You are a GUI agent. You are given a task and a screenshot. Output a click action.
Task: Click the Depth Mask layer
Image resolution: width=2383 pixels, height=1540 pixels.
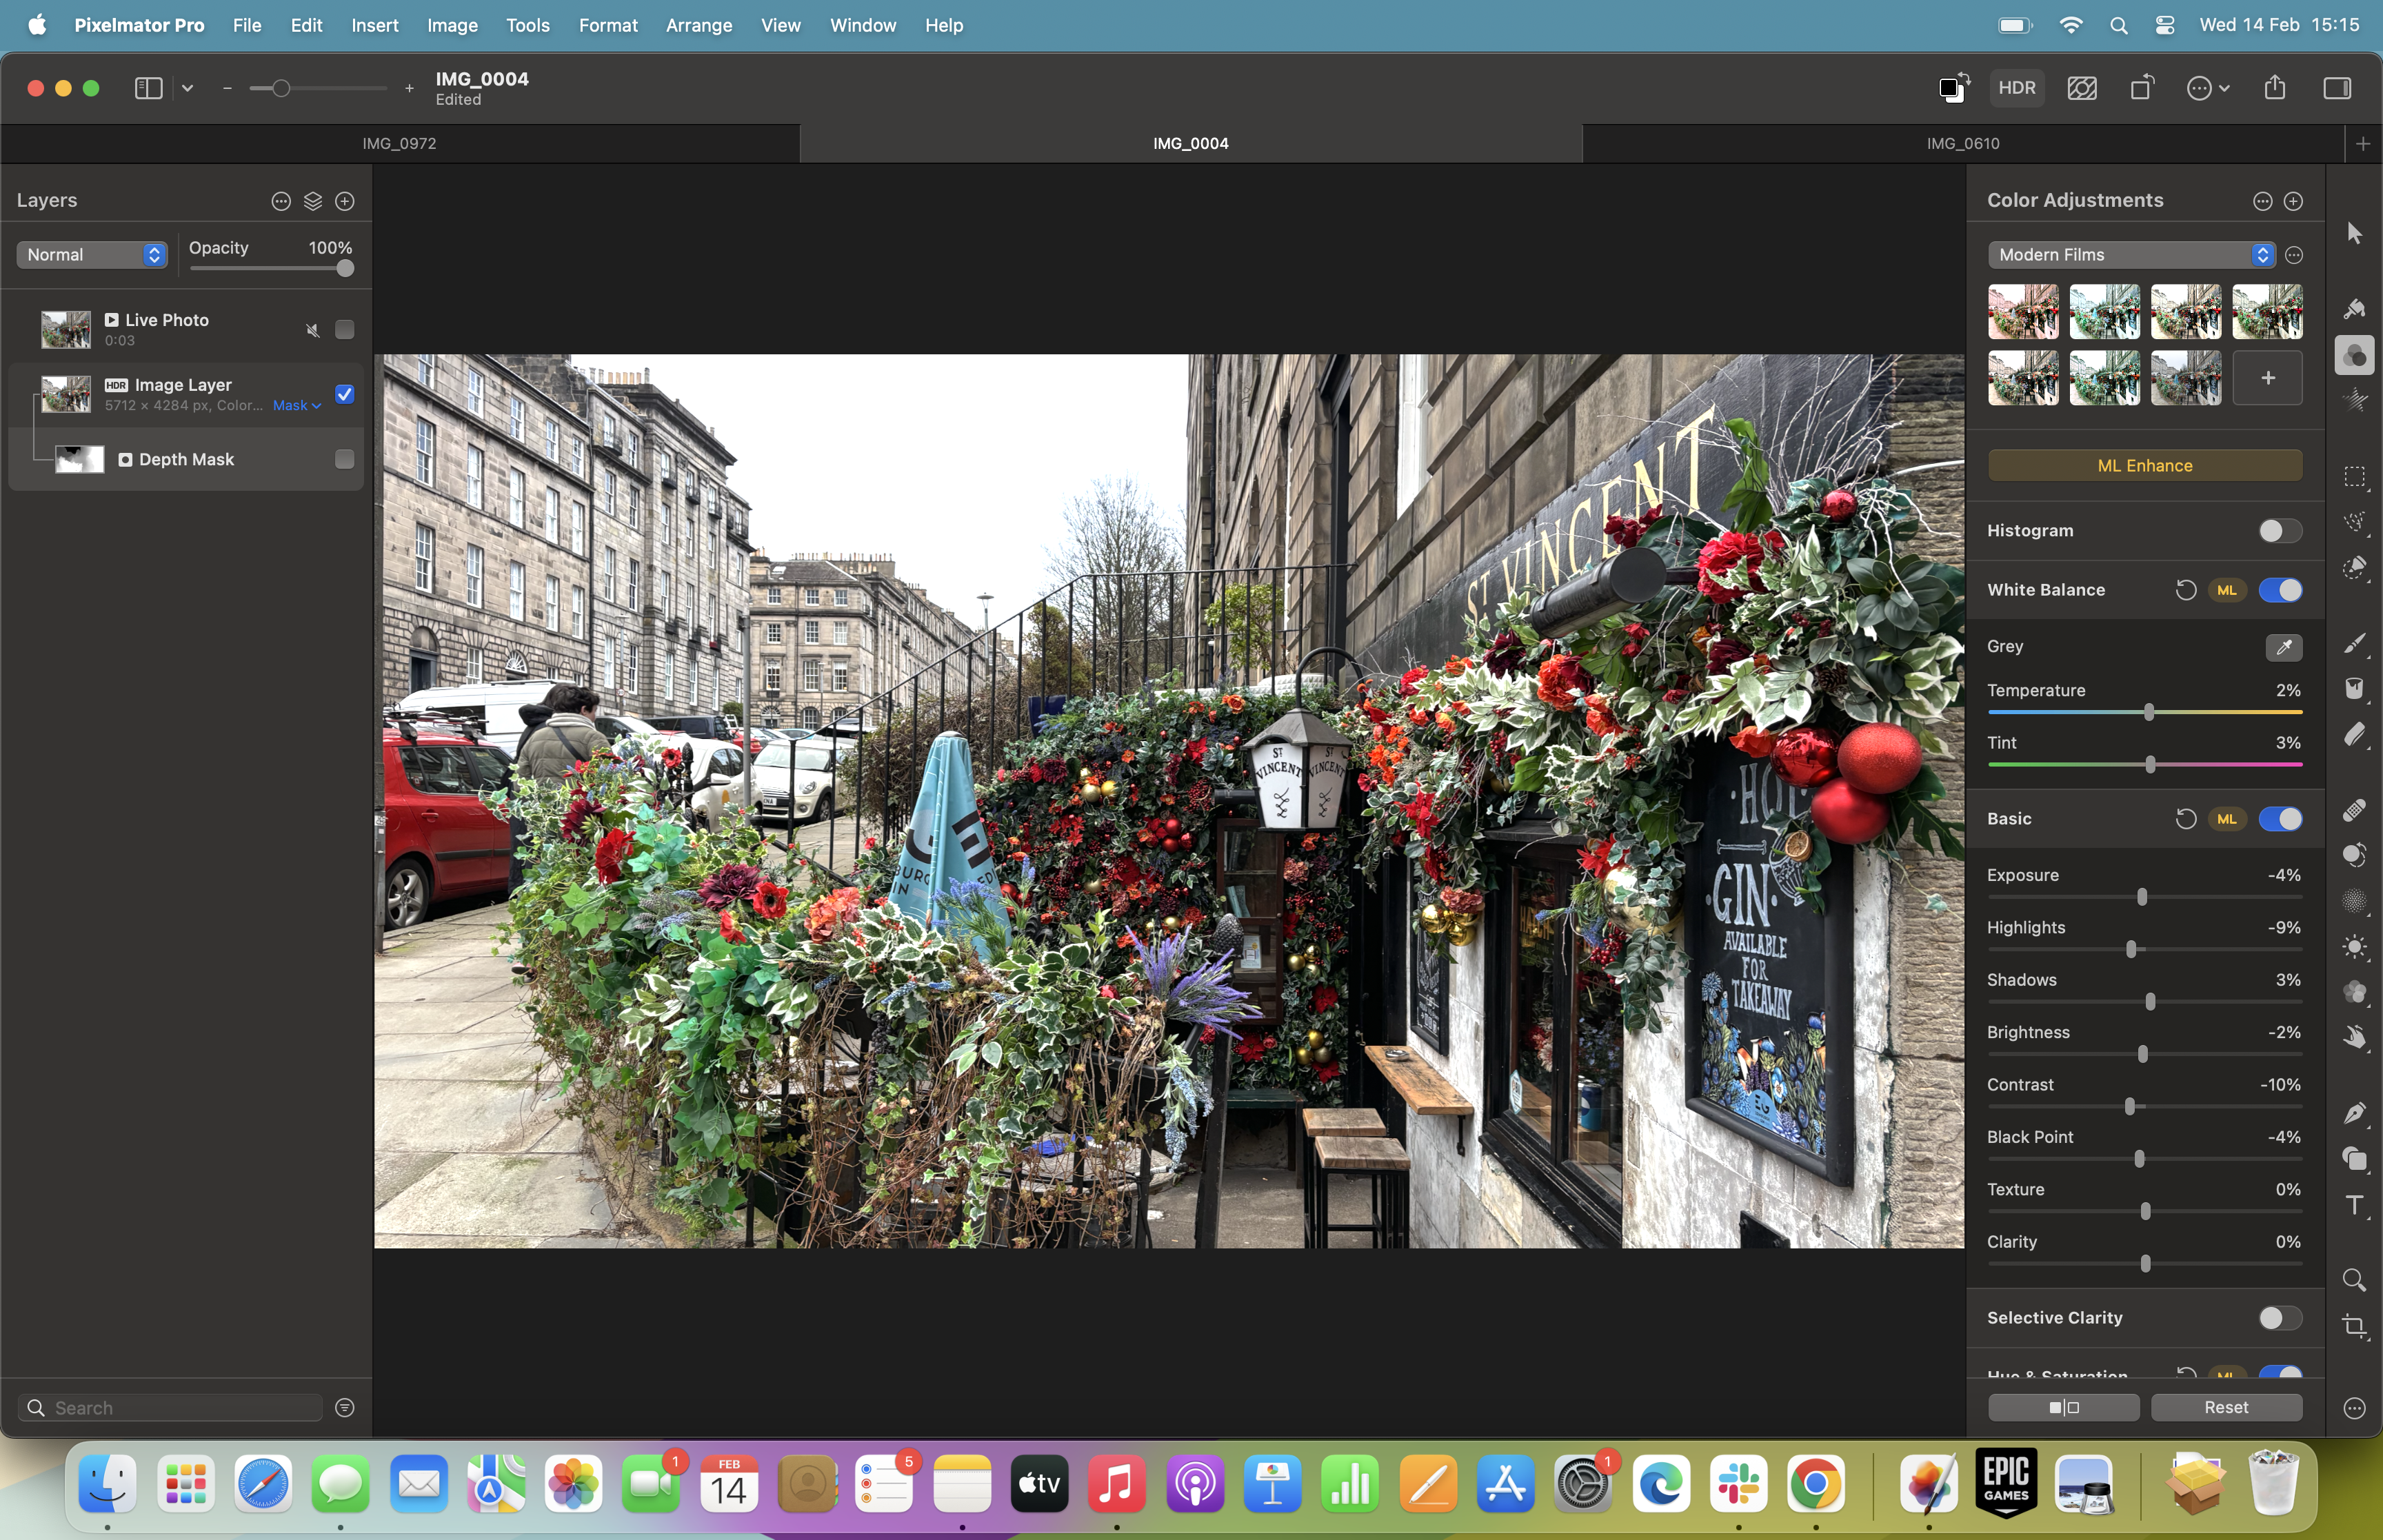tap(186, 458)
